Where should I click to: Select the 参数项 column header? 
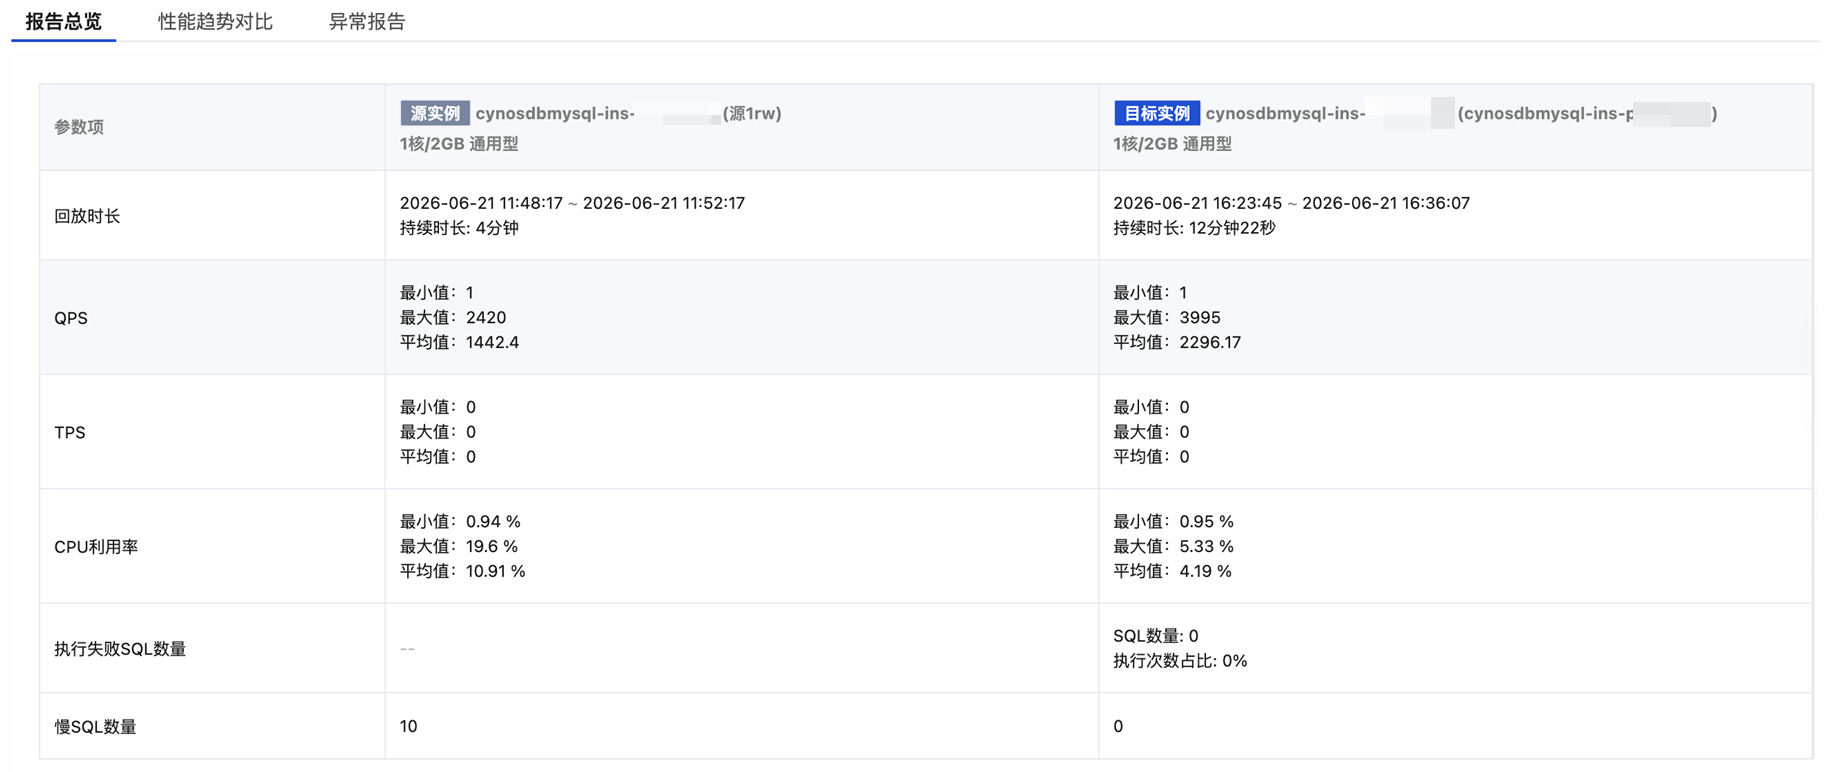click(x=79, y=127)
